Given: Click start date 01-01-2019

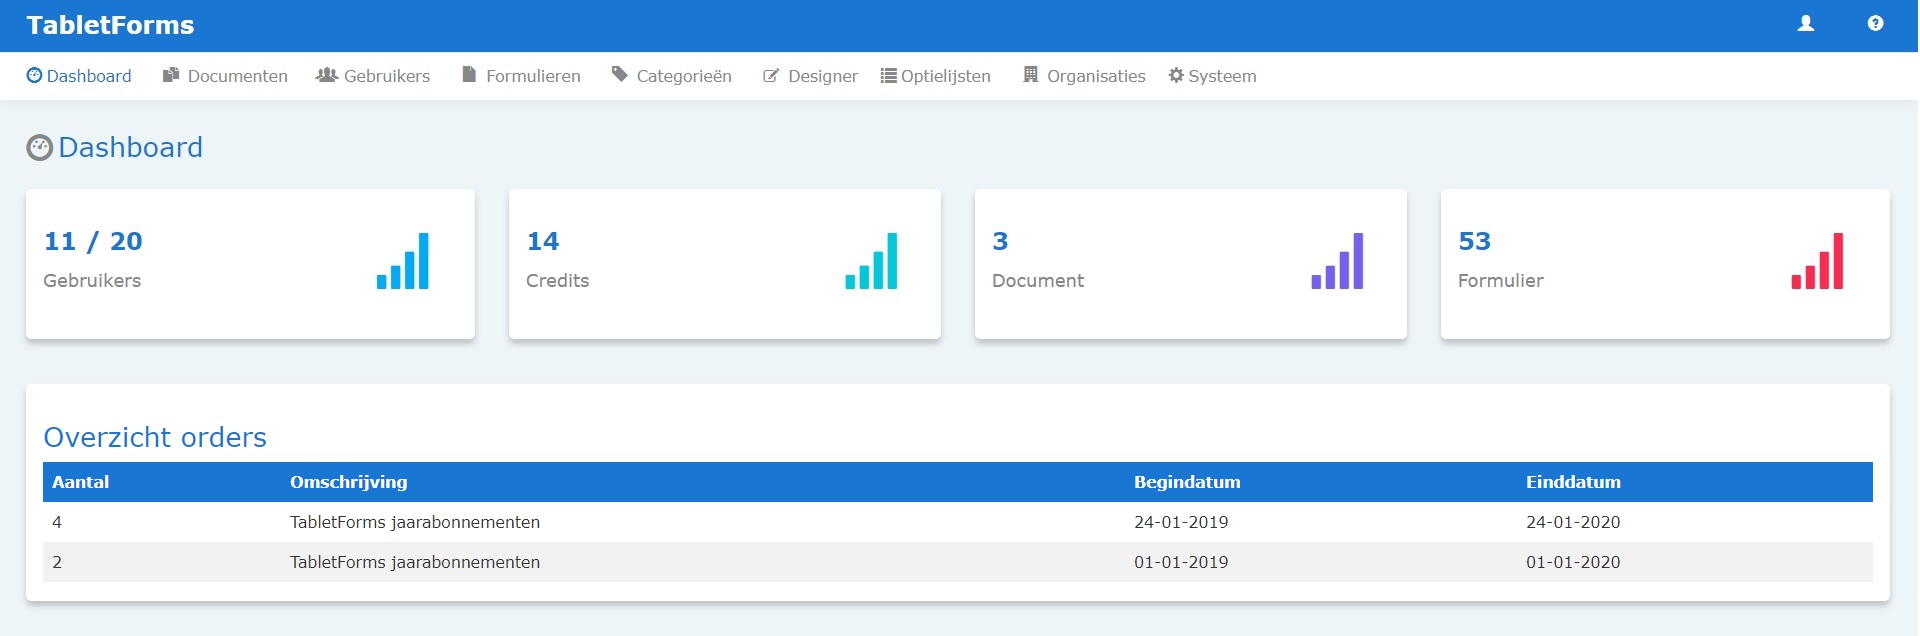Looking at the screenshot, I should pyautogui.click(x=1181, y=562).
